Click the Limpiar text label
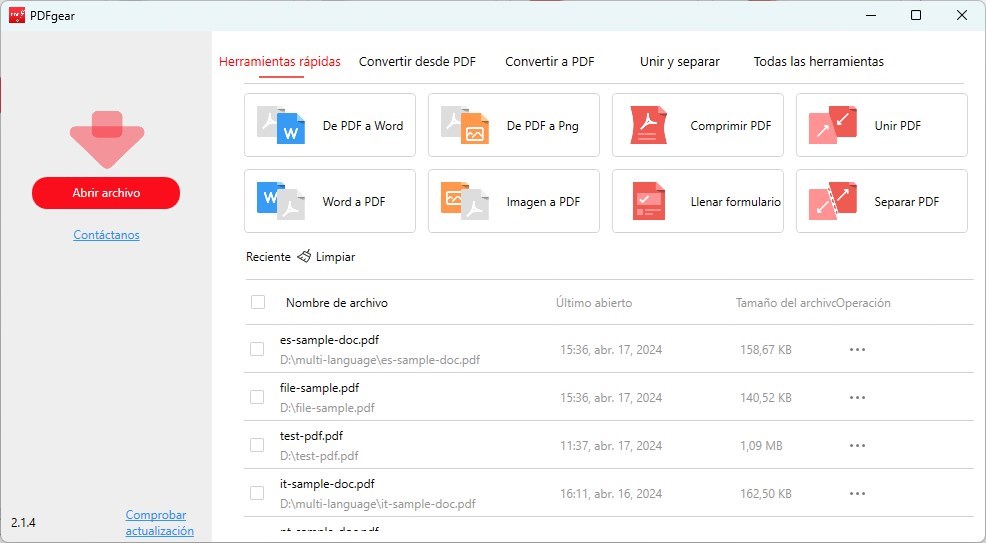Image resolution: width=986 pixels, height=543 pixels. click(336, 256)
